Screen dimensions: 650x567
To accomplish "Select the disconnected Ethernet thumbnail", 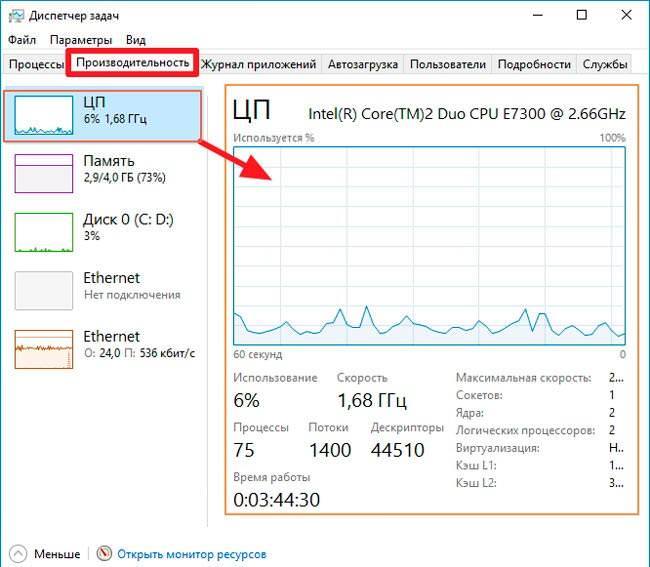I will [x=44, y=291].
